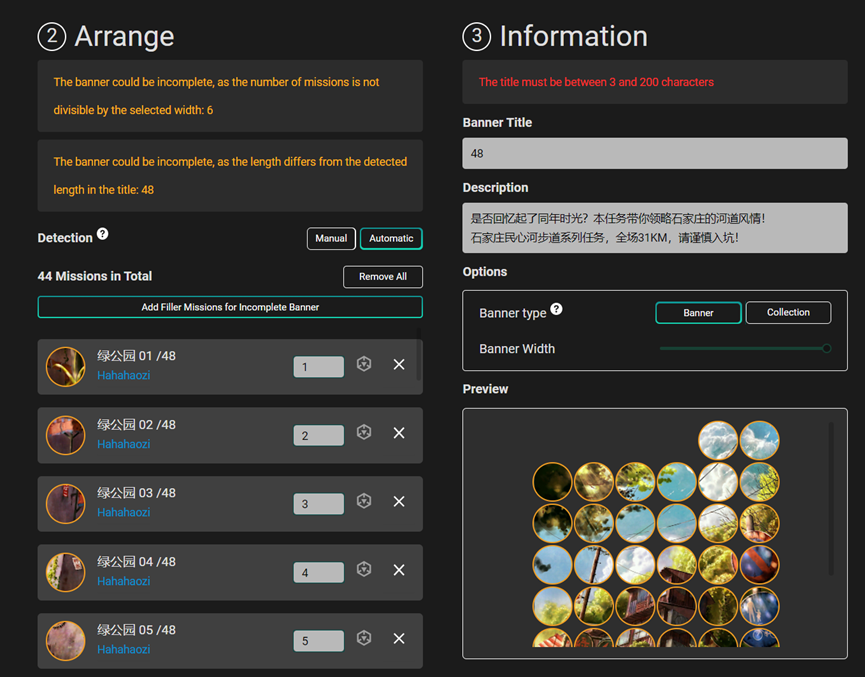Click the Banner Title input field
Viewport: 865px width, 677px height.
655,153
